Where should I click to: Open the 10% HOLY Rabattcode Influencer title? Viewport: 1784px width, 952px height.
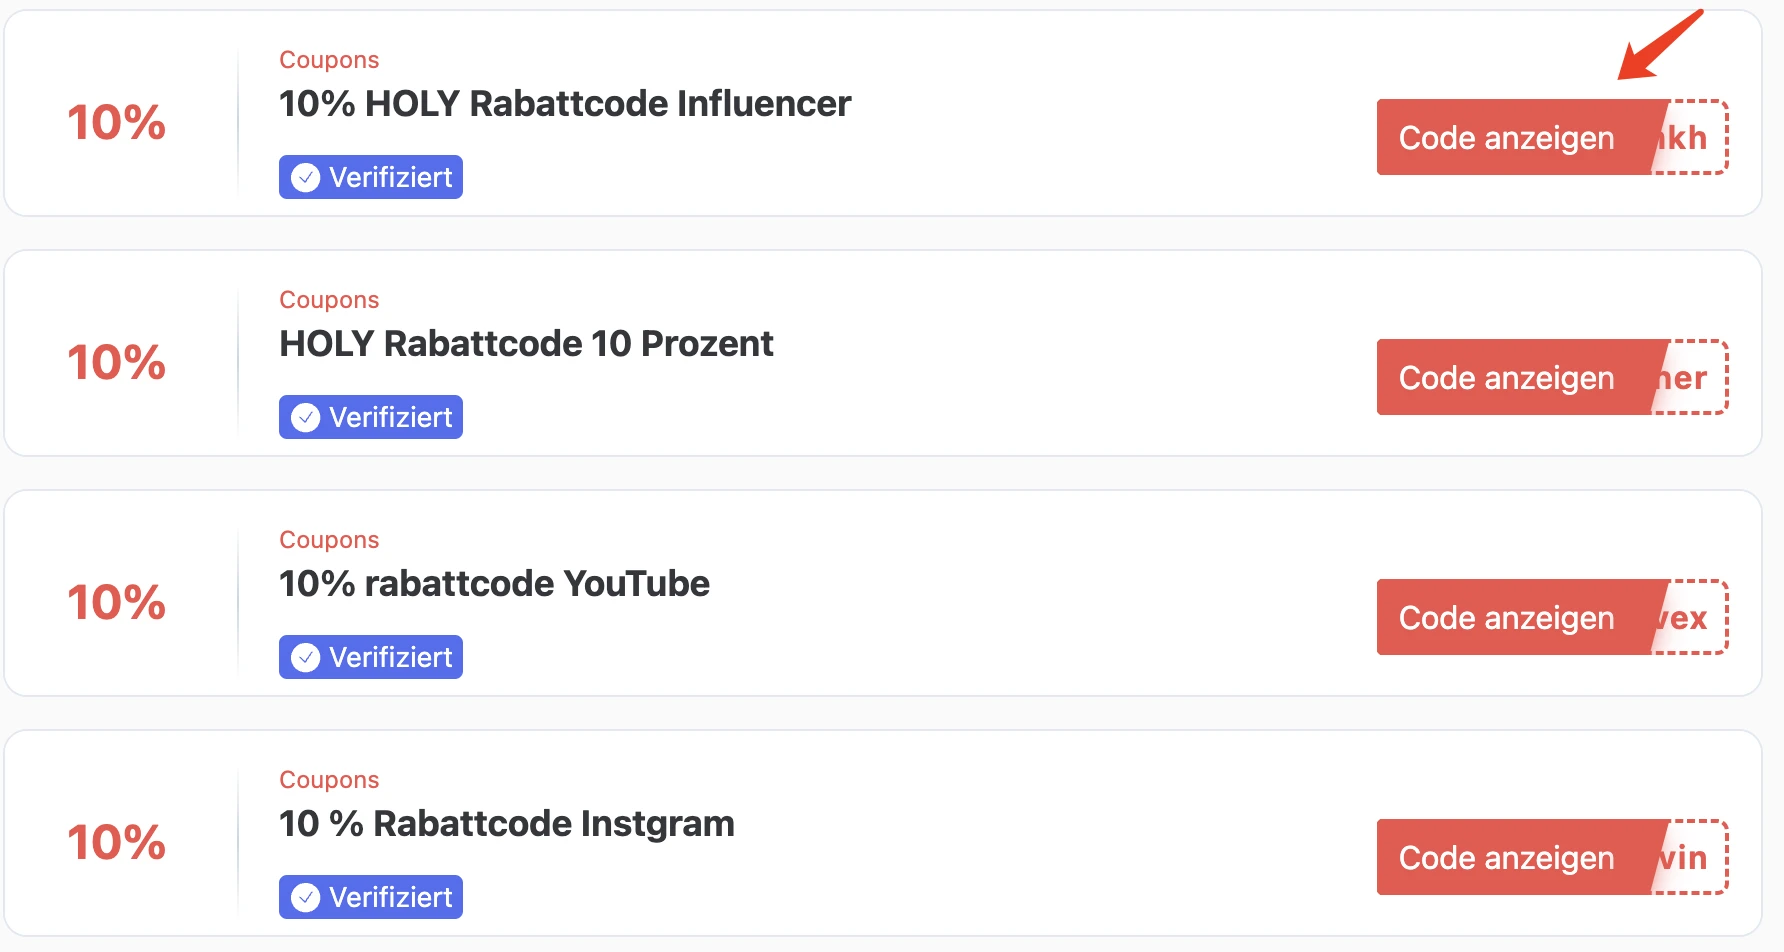click(x=565, y=104)
